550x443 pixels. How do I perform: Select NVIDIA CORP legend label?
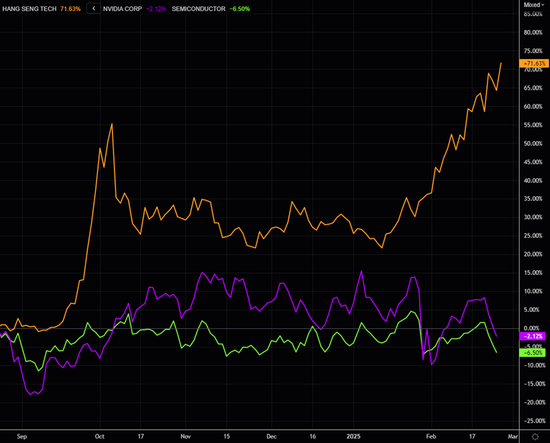pos(122,9)
